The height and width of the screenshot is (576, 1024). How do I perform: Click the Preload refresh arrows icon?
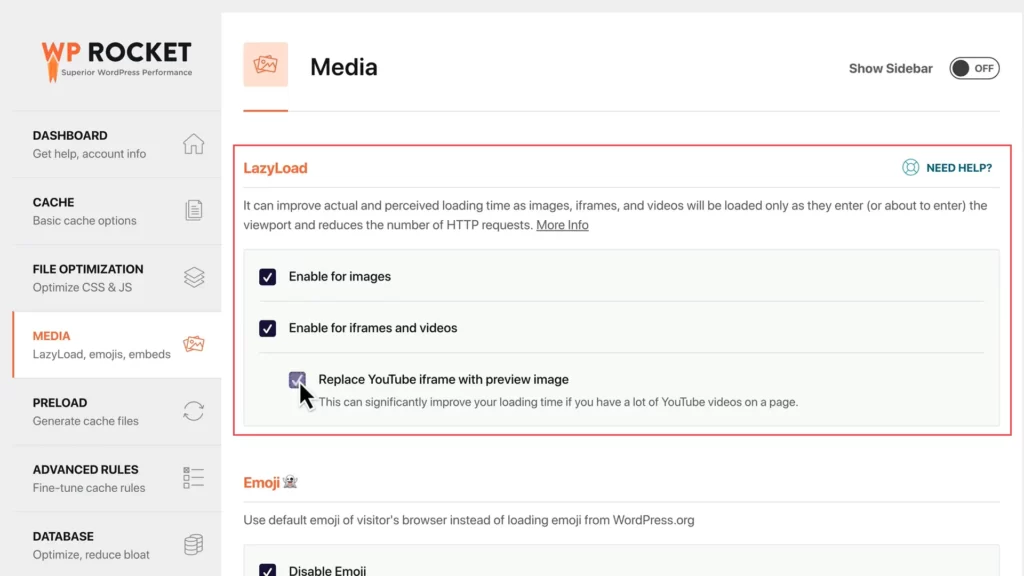(x=193, y=411)
